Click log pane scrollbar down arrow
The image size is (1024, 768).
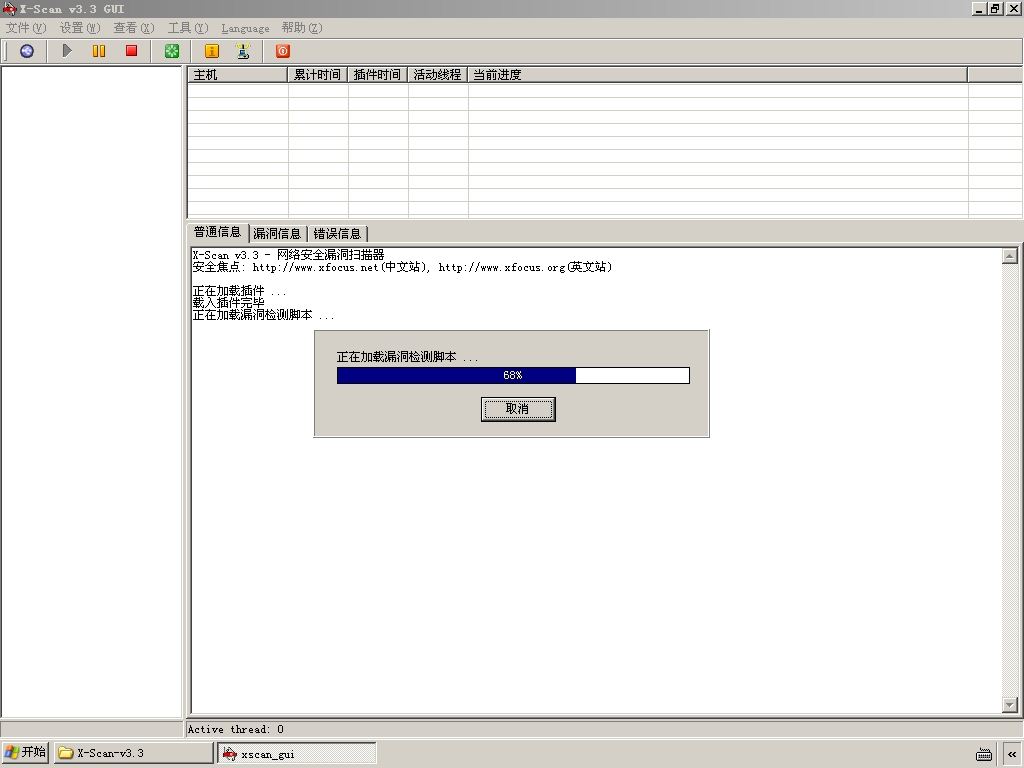pos(1010,705)
